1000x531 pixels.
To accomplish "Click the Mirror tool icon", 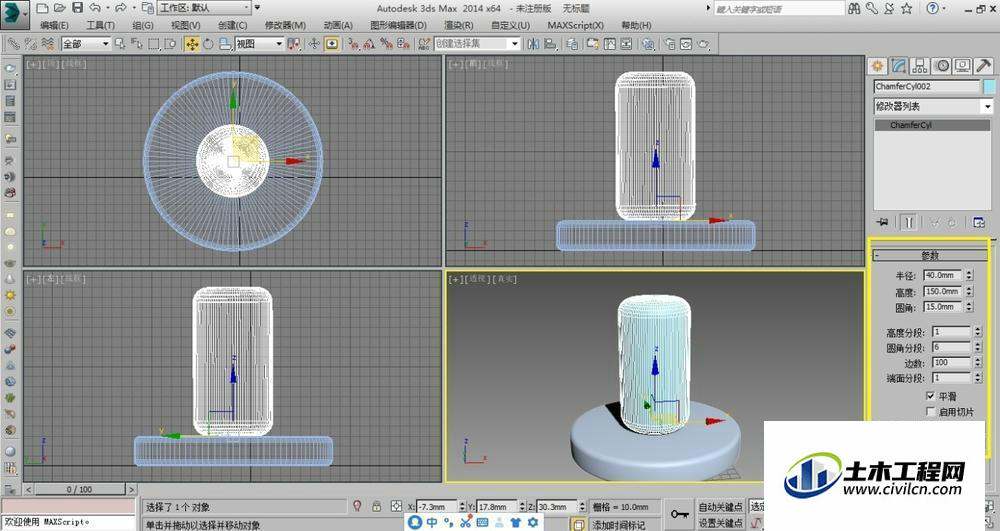I will (533, 43).
